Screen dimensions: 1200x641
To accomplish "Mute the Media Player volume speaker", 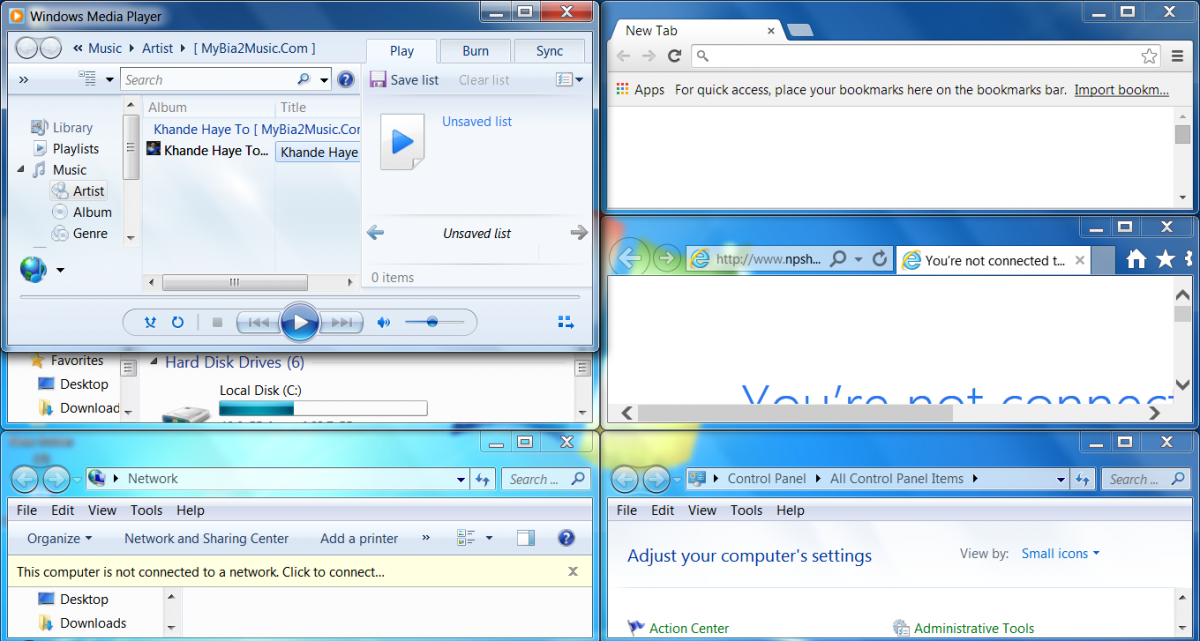I will [383, 322].
